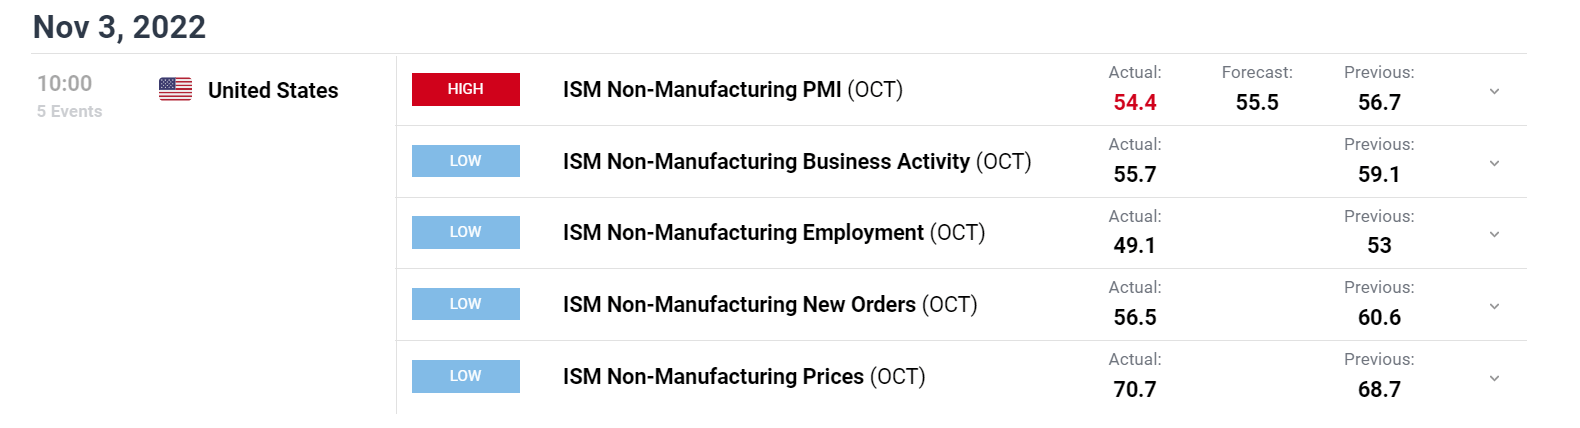1580x428 pixels.
Task: Click the 10:00 event time label
Action: 64,84
